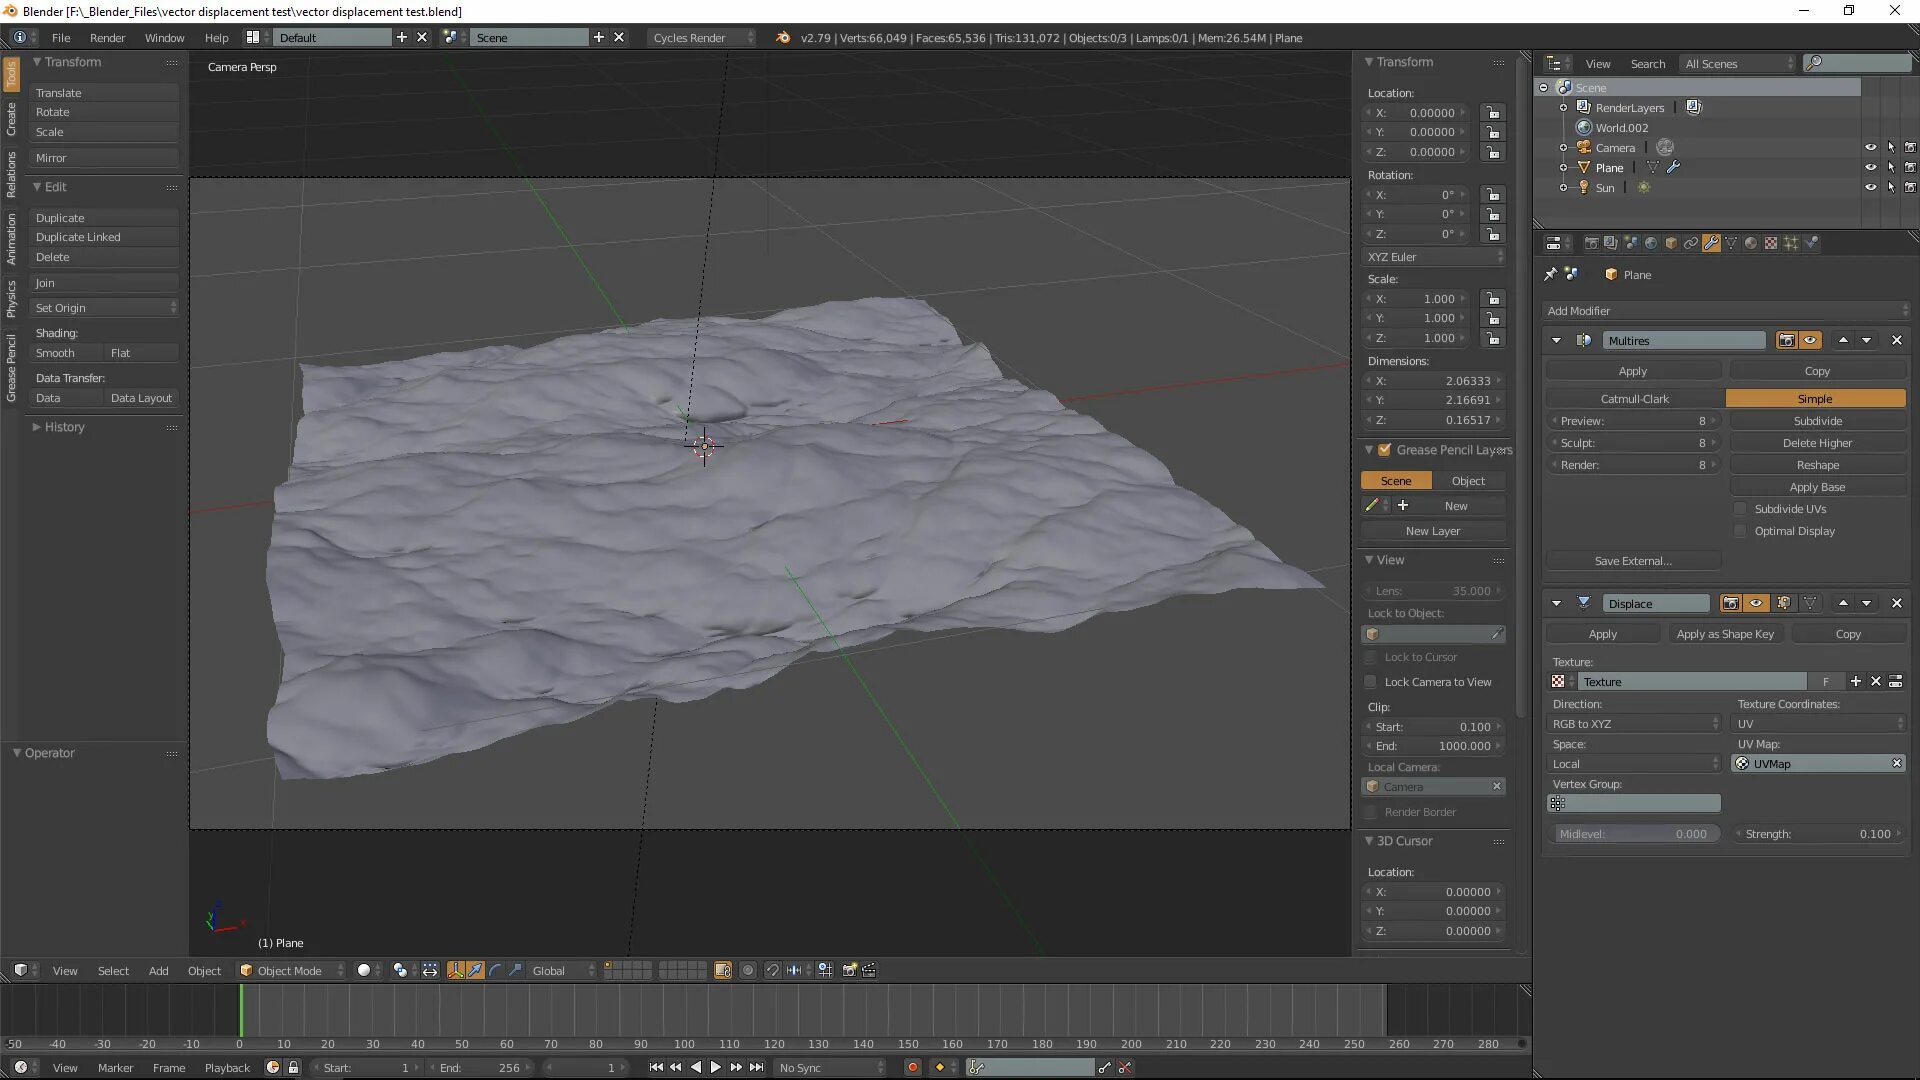Open the Render menu
Image resolution: width=1920 pixels, height=1080 pixels.
tap(107, 38)
